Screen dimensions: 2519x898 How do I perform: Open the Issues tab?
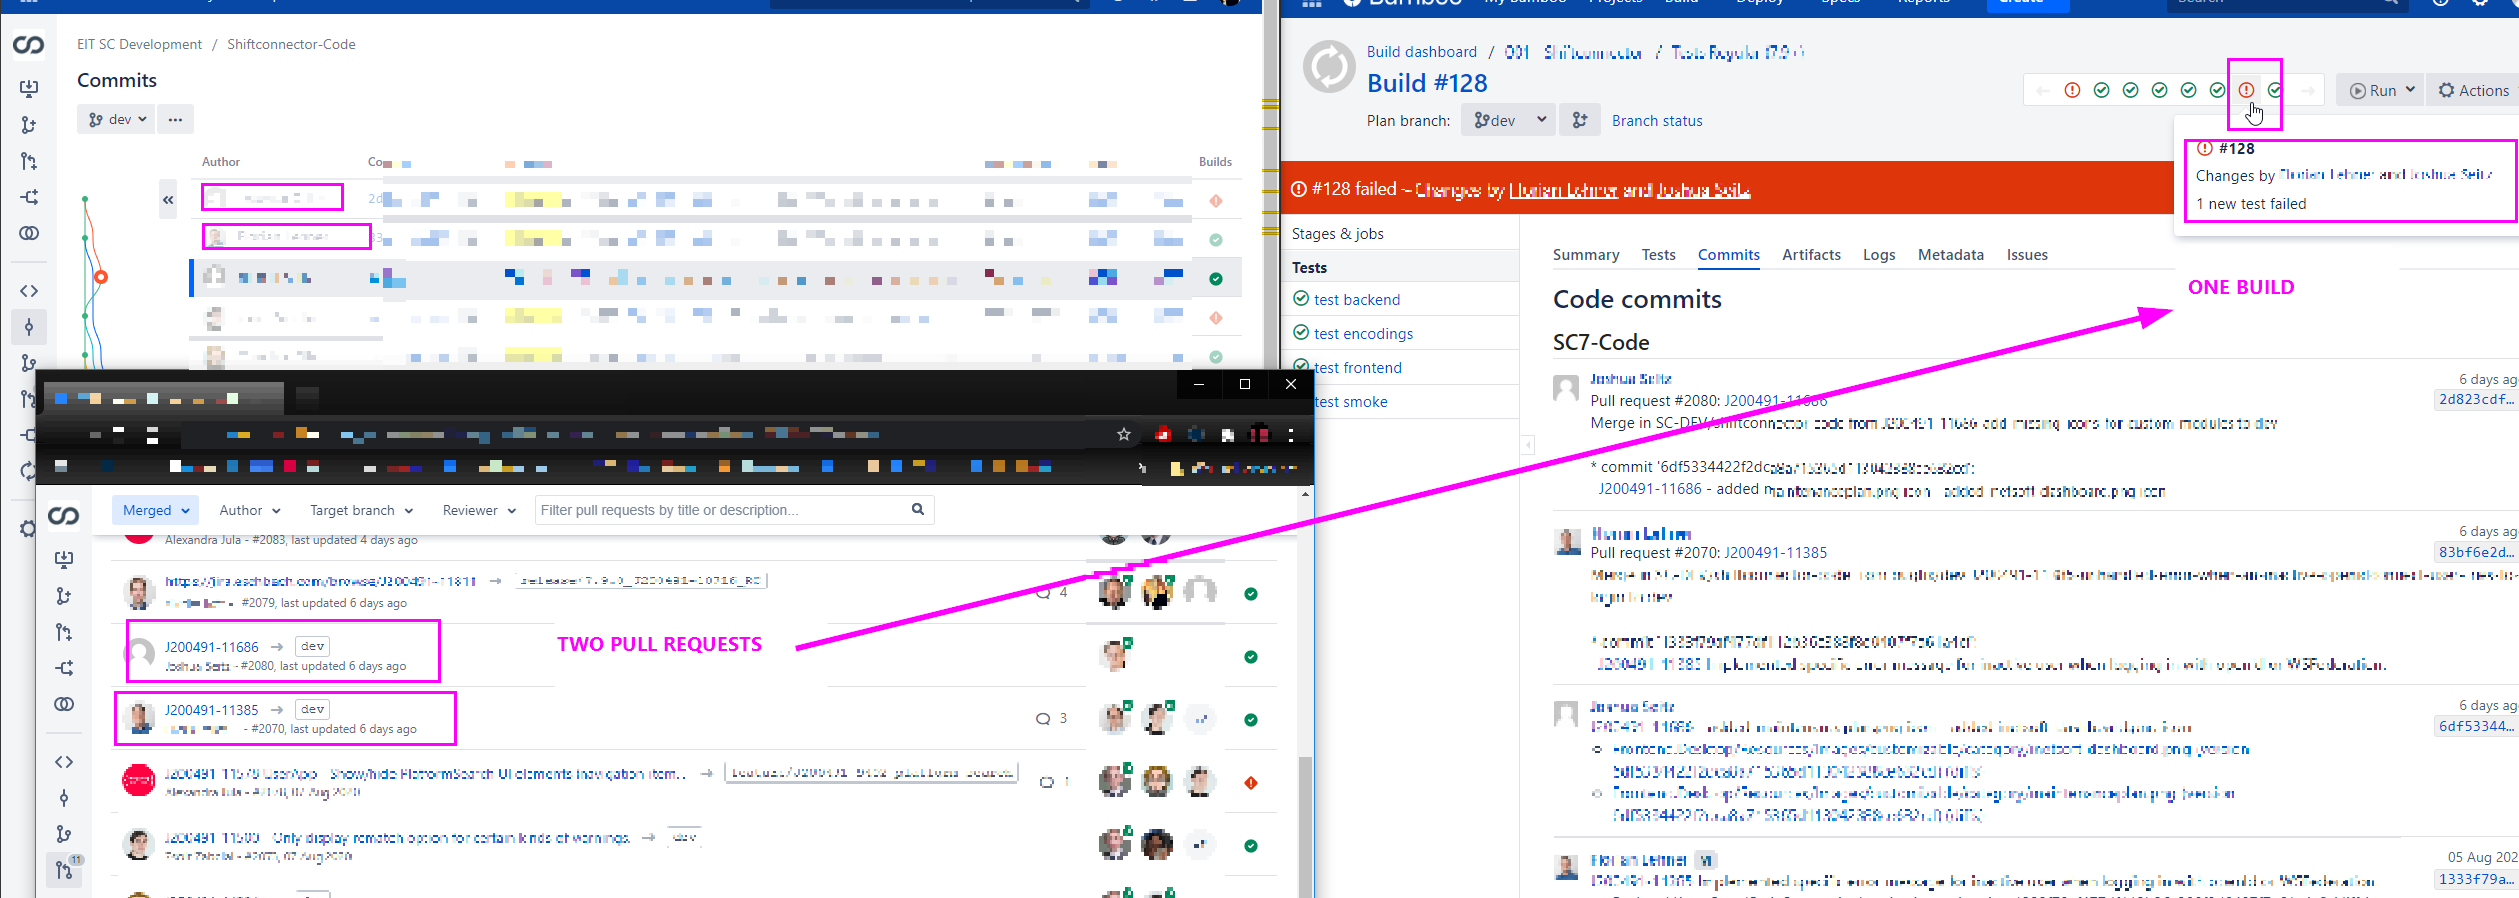pos(2027,255)
